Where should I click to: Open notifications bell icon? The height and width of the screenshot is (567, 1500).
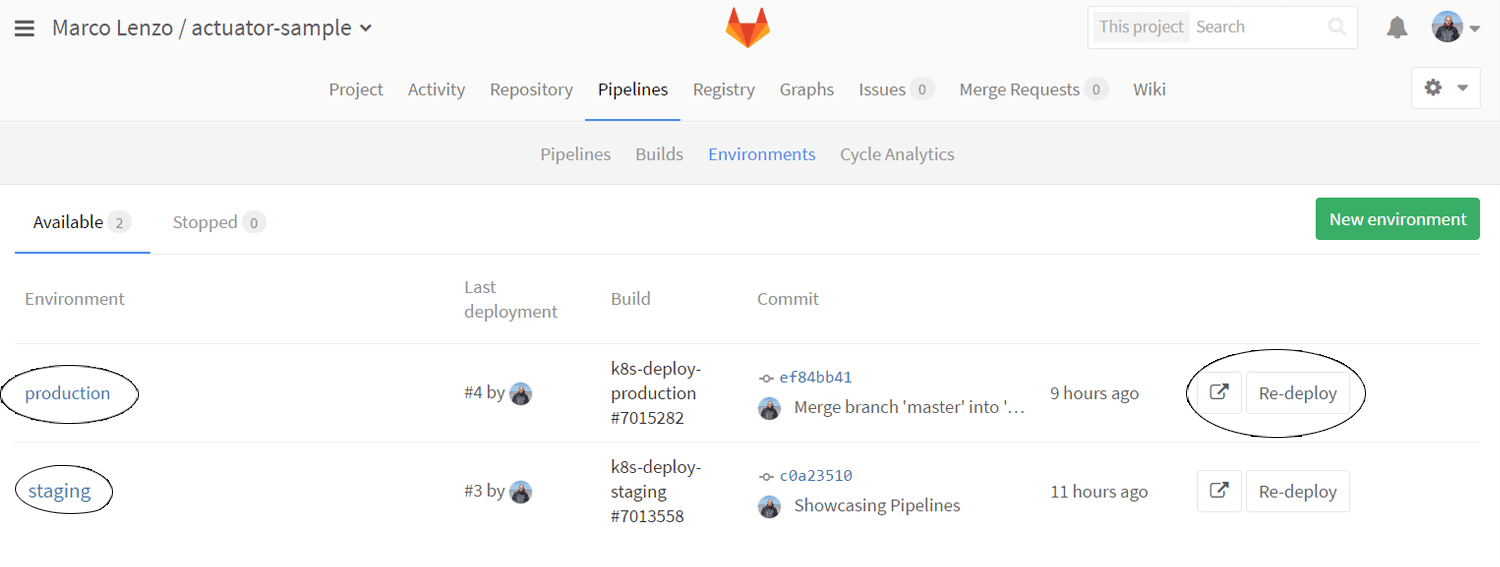coord(1397,28)
